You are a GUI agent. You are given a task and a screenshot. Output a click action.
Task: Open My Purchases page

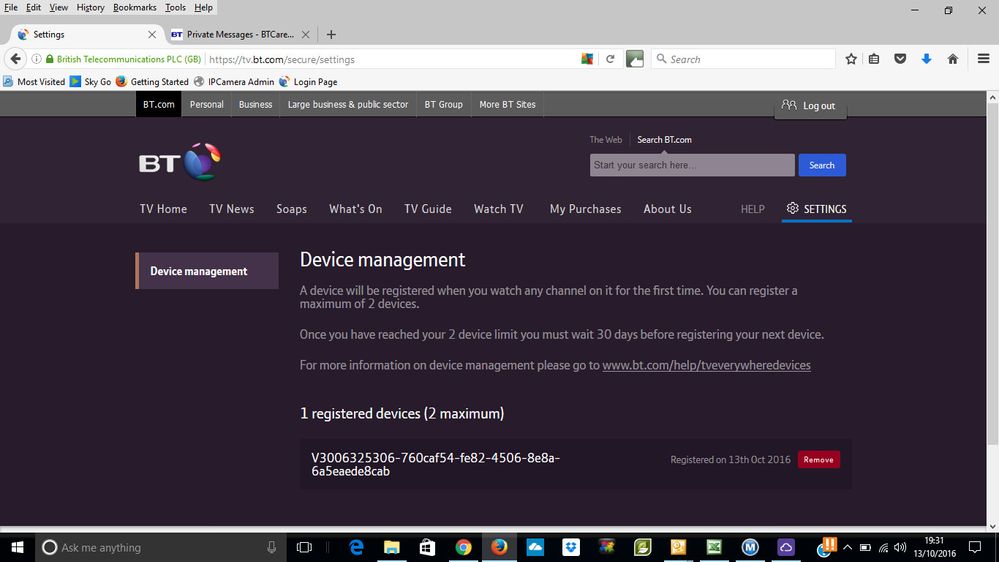coord(585,209)
